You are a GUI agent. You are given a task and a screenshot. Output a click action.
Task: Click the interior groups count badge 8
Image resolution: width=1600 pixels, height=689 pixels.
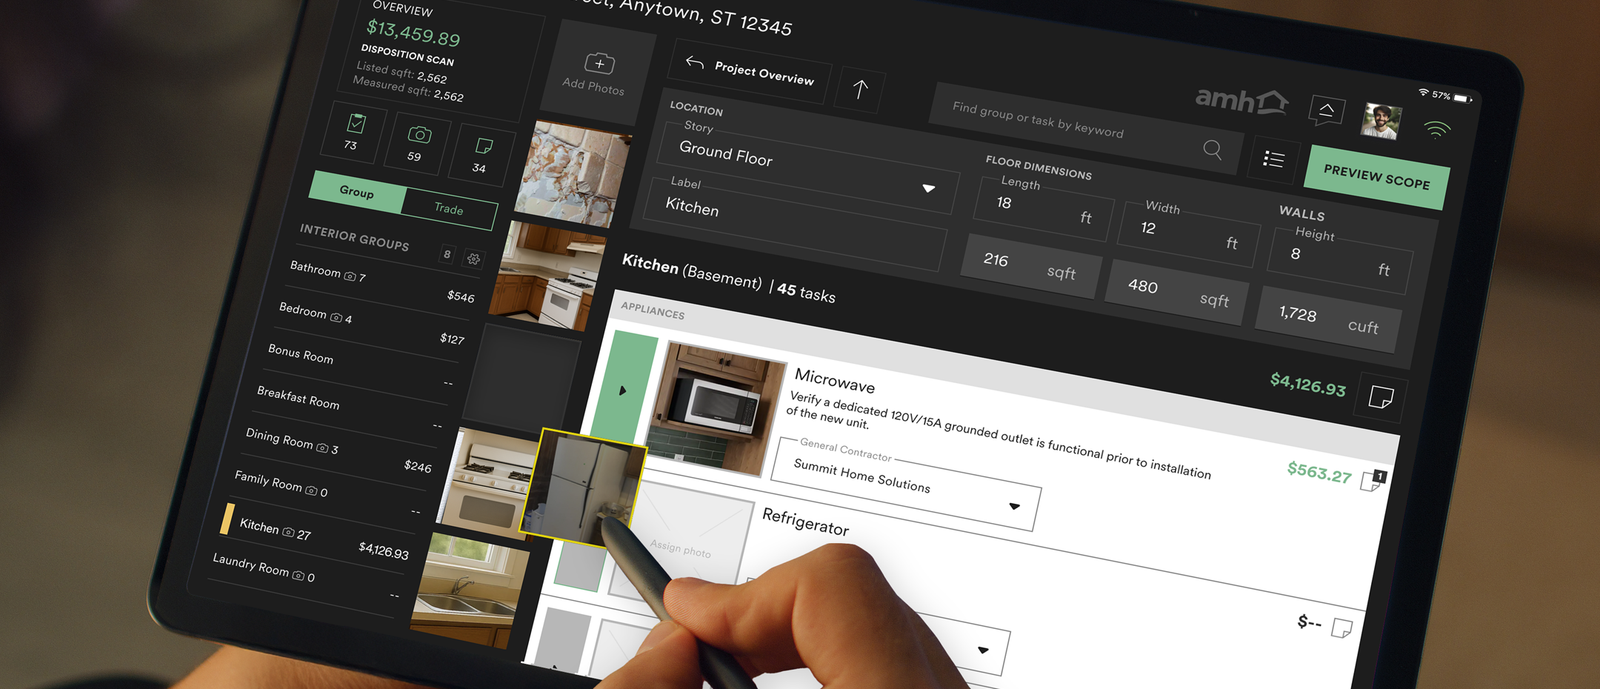447,254
